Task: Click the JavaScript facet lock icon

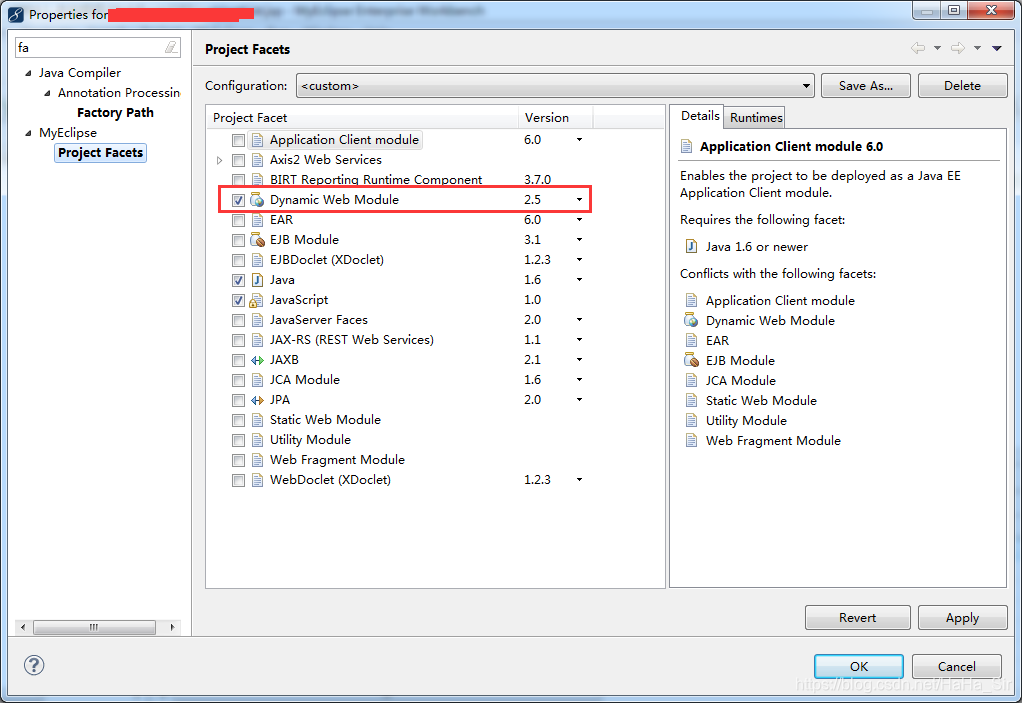Action: coord(257,300)
